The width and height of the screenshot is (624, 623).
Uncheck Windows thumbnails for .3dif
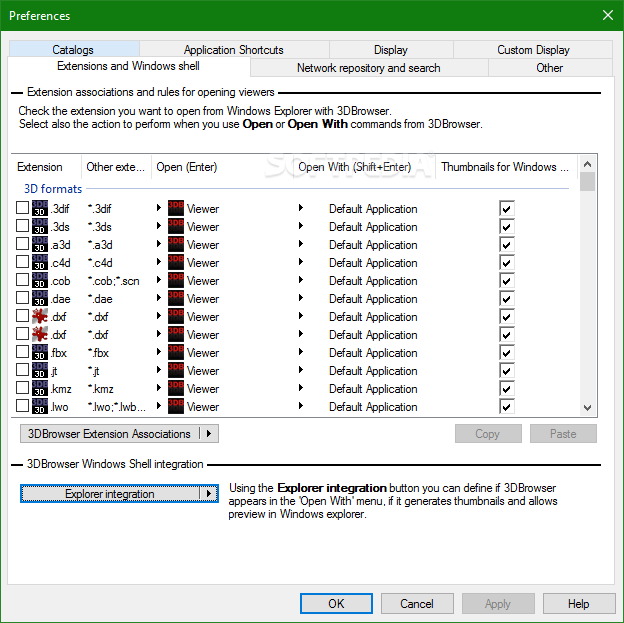pos(507,208)
